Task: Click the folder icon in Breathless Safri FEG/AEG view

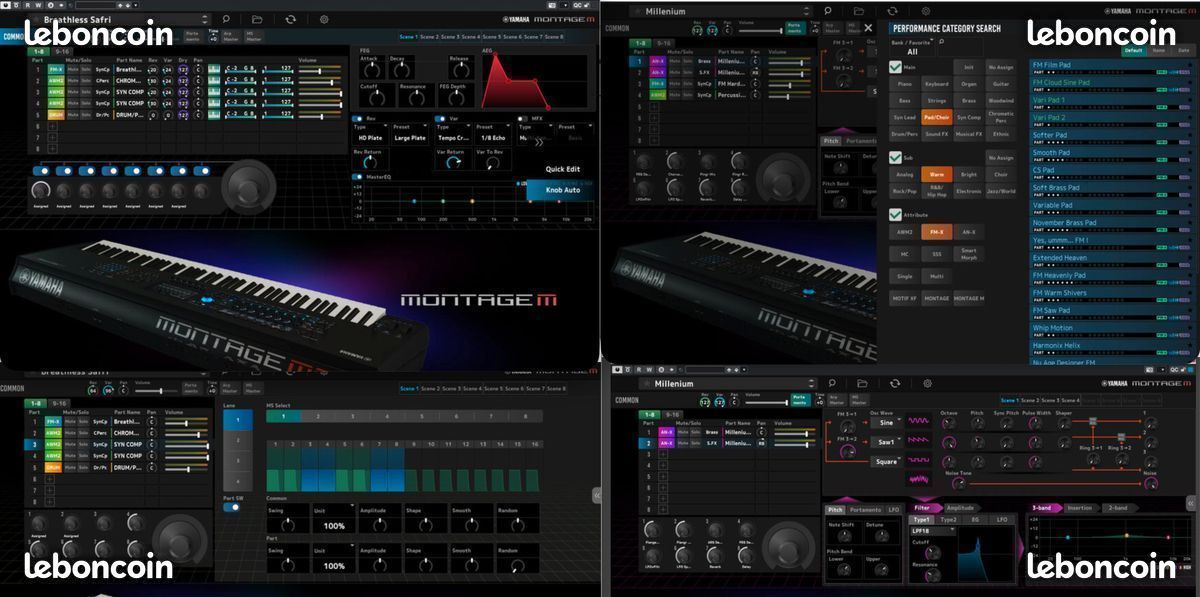Action: click(x=257, y=19)
